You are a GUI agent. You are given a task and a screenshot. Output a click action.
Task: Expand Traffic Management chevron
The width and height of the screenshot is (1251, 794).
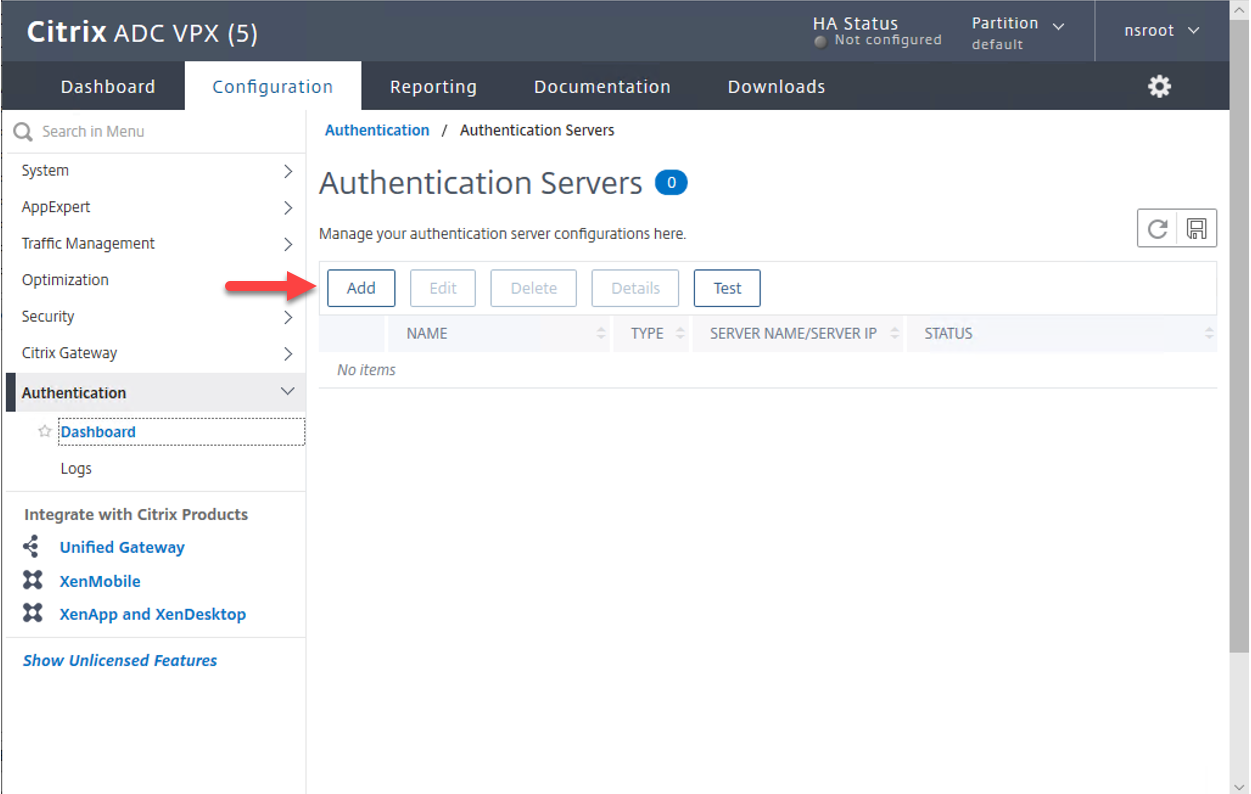point(288,244)
